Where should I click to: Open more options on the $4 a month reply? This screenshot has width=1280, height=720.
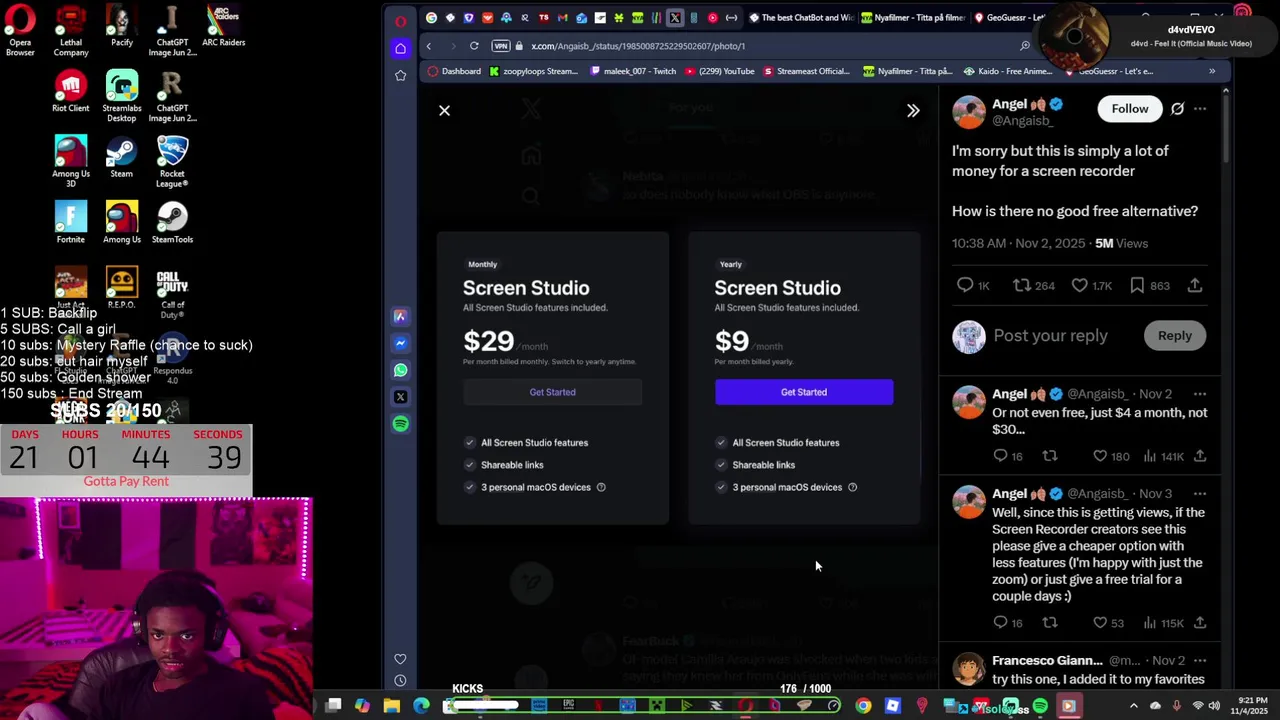[1200, 394]
